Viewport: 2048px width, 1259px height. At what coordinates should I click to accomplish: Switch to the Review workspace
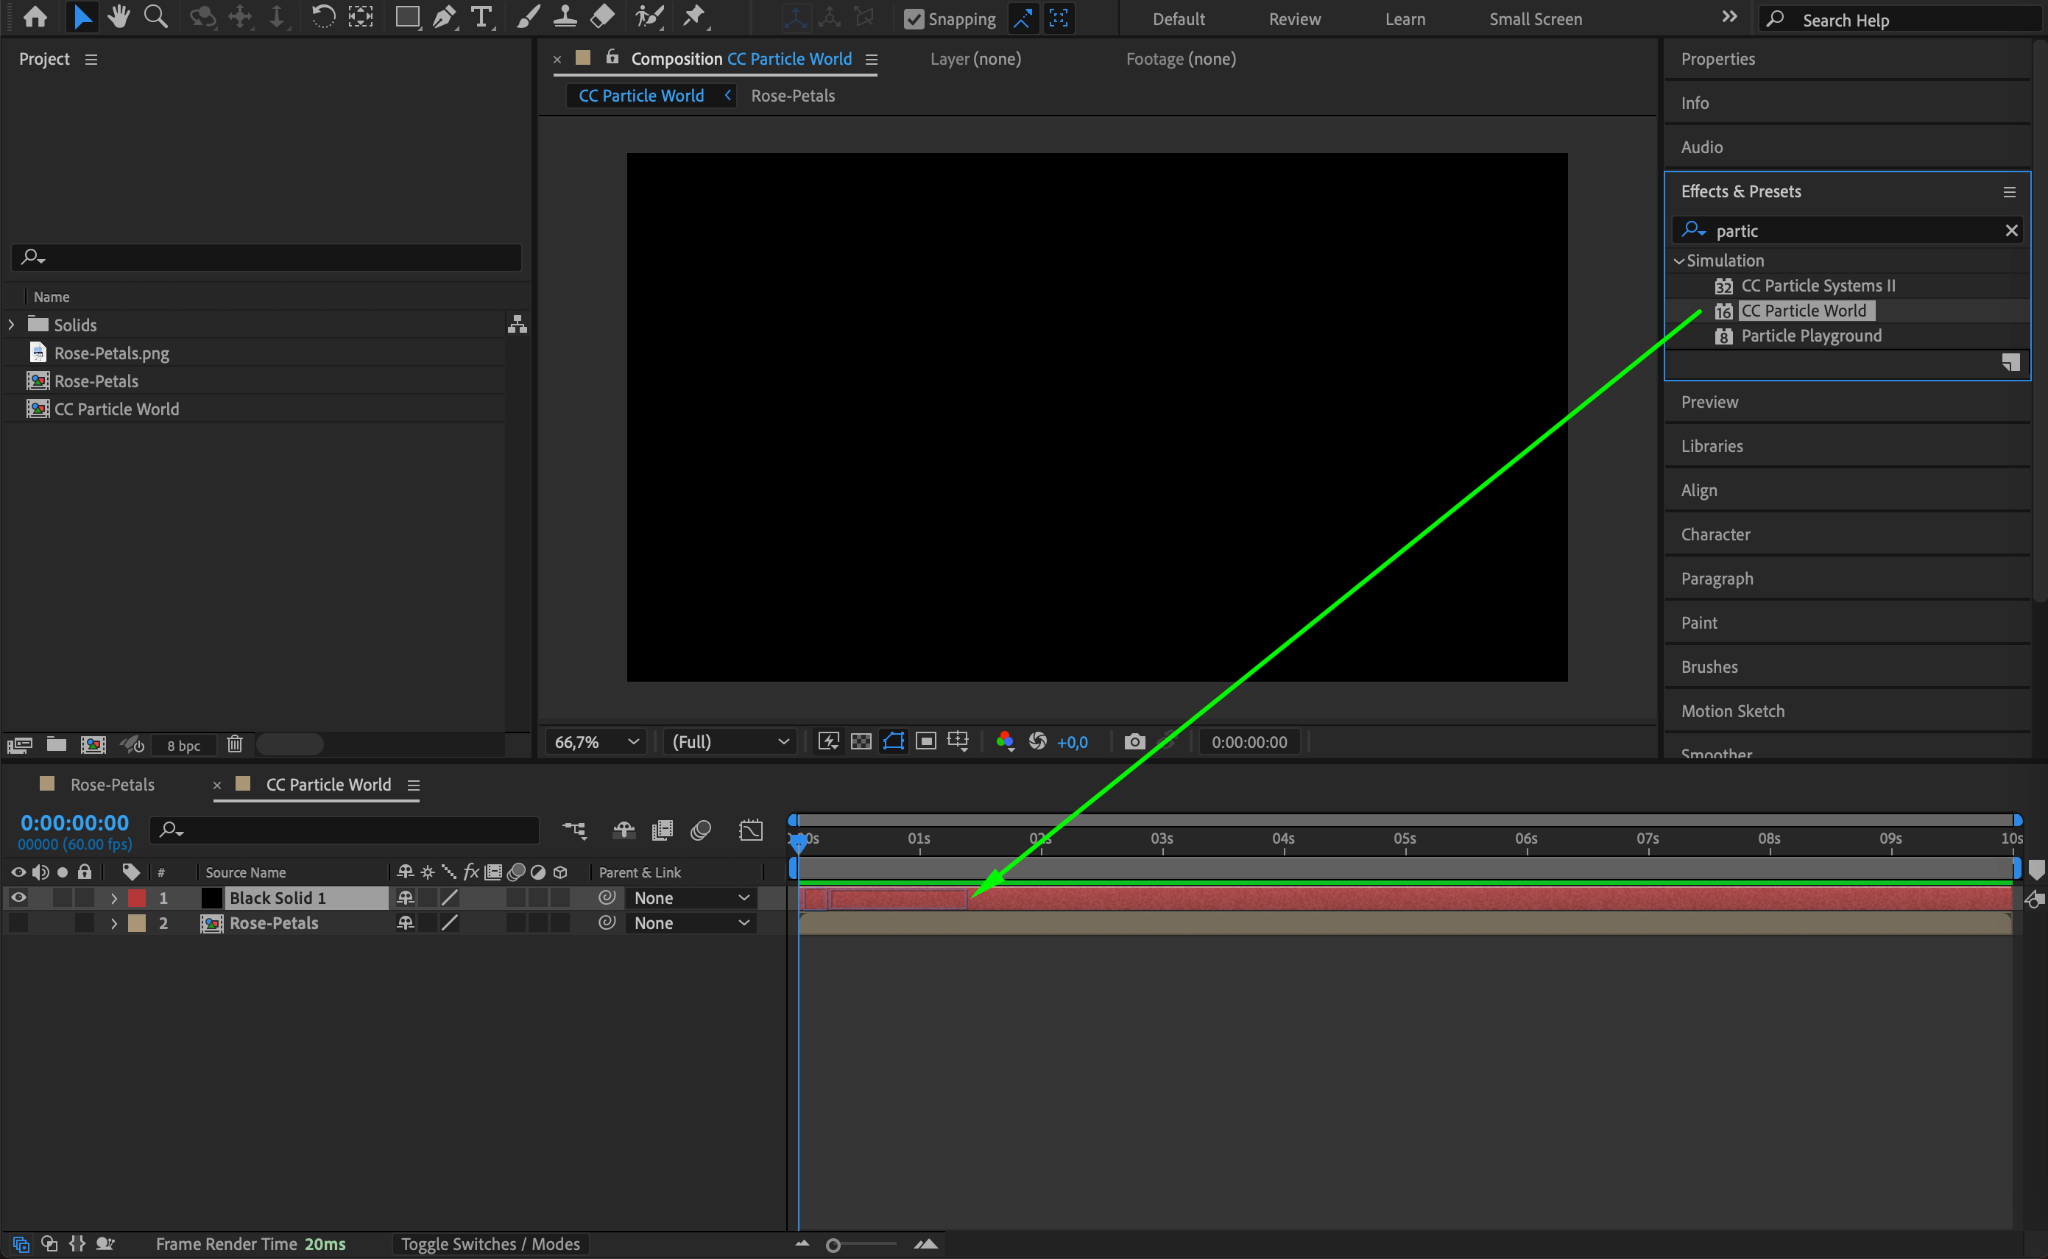coord(1294,19)
